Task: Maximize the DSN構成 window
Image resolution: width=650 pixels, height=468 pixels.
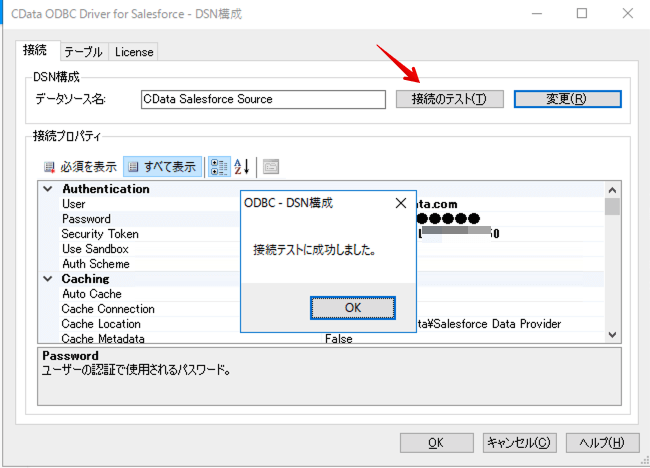Action: [x=582, y=14]
